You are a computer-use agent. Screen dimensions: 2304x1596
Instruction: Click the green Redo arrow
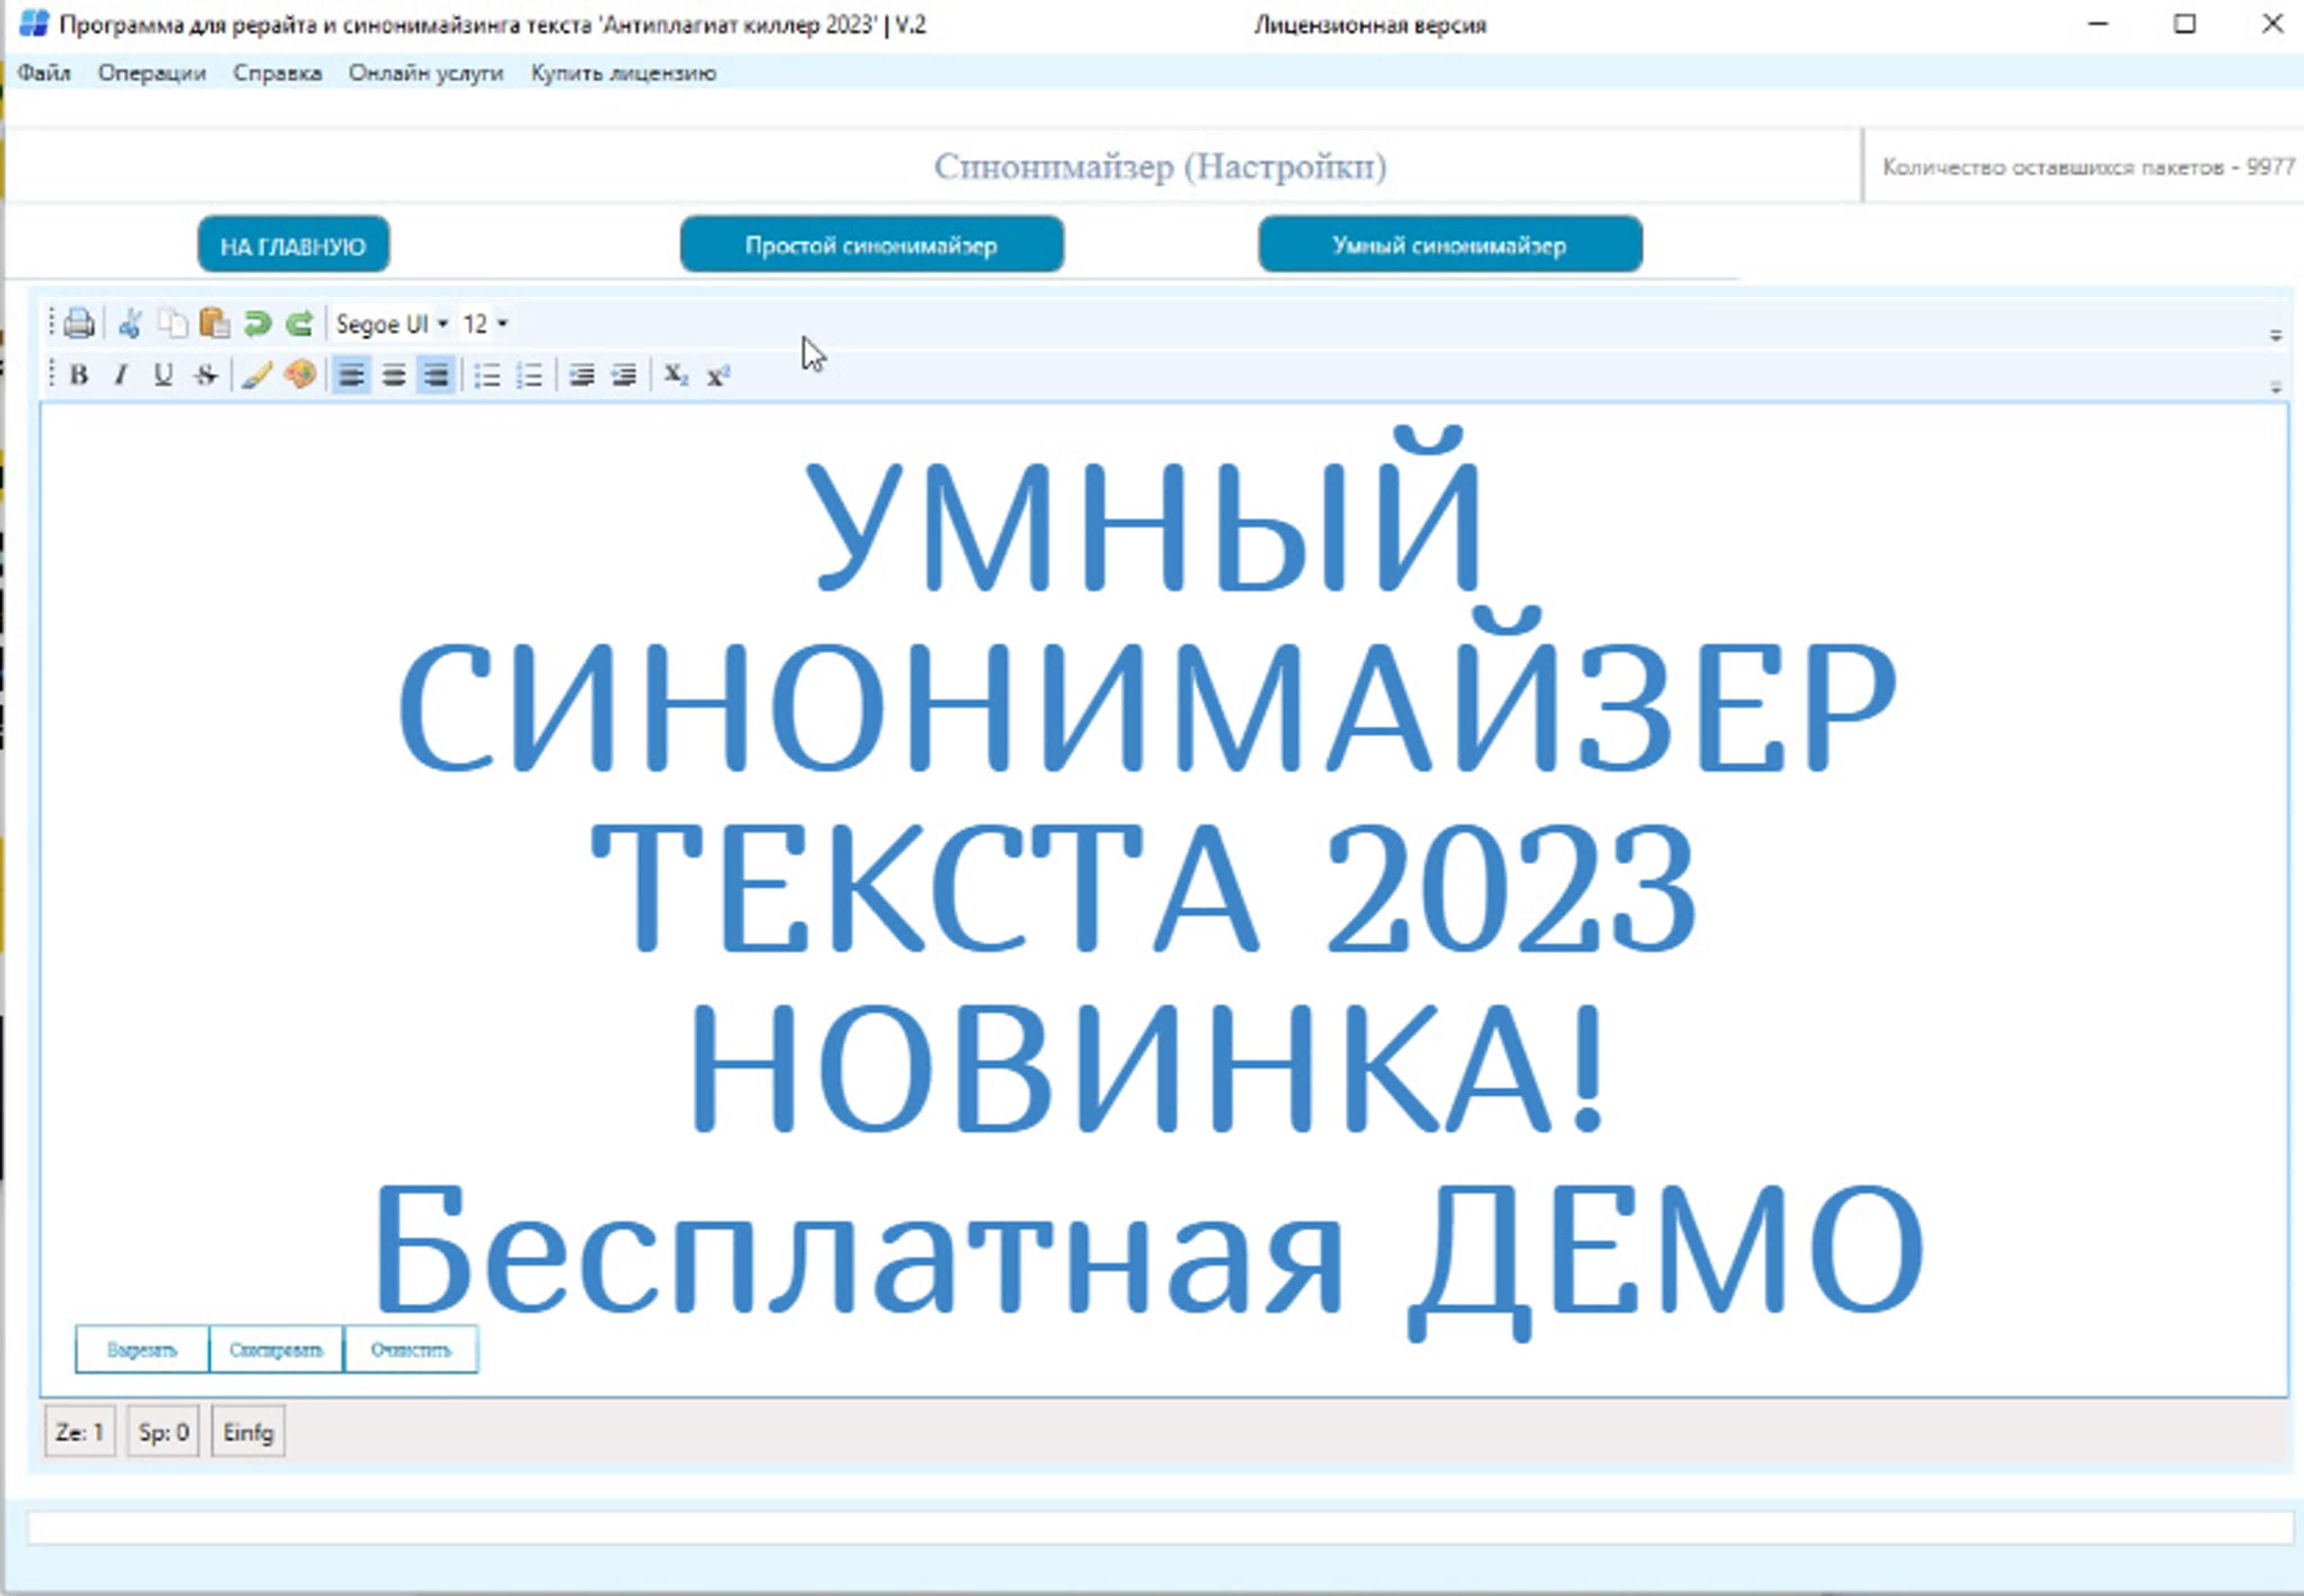tap(300, 324)
